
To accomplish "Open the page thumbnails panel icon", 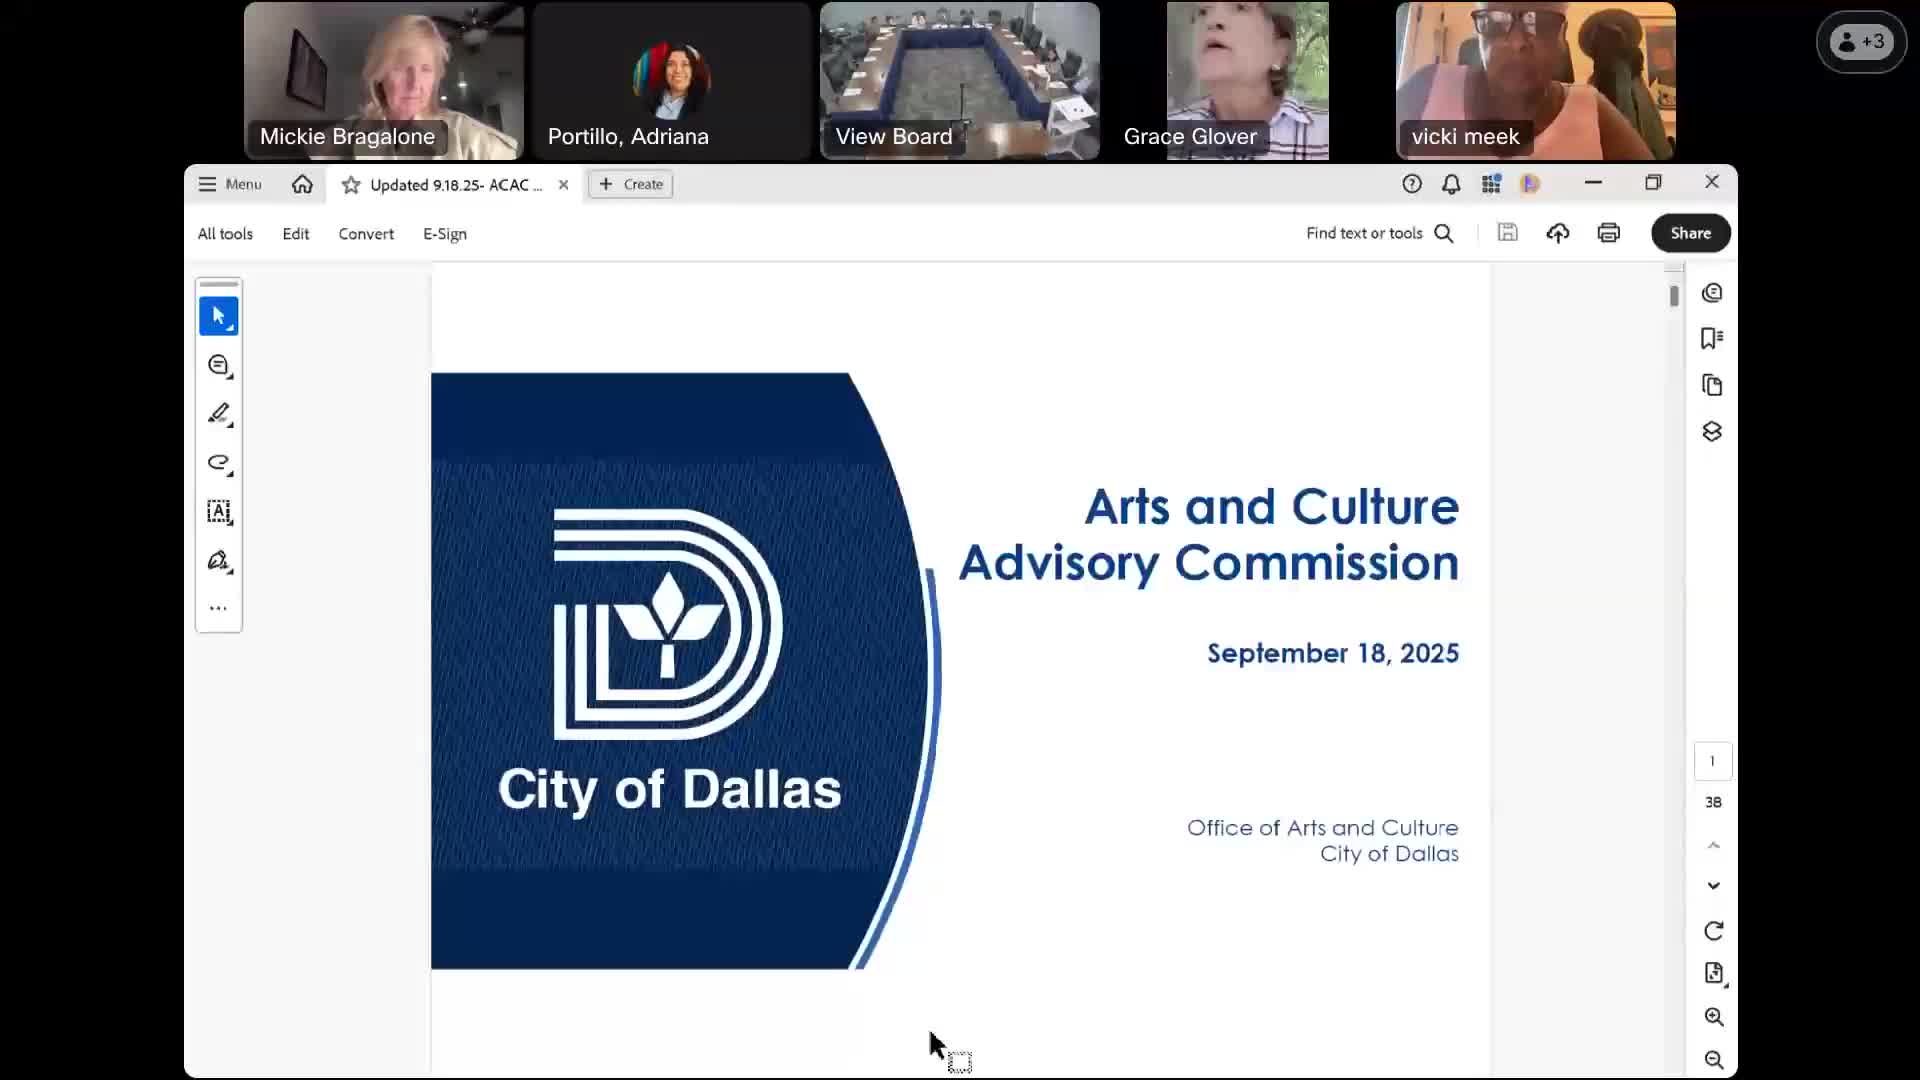I will (x=1711, y=385).
